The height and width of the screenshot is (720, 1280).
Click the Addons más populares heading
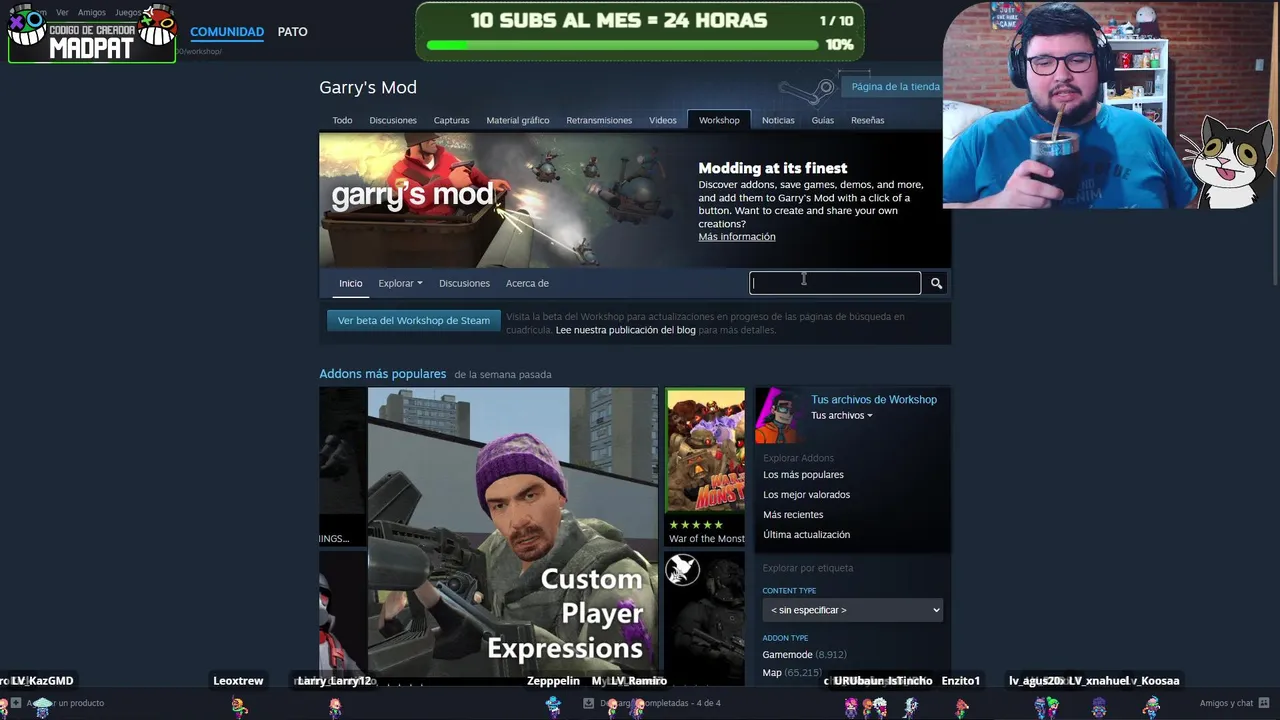pos(383,374)
